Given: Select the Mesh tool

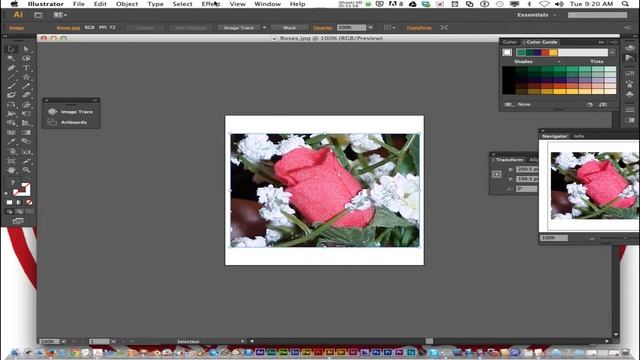Looking at the screenshot, I should [x=11, y=132].
